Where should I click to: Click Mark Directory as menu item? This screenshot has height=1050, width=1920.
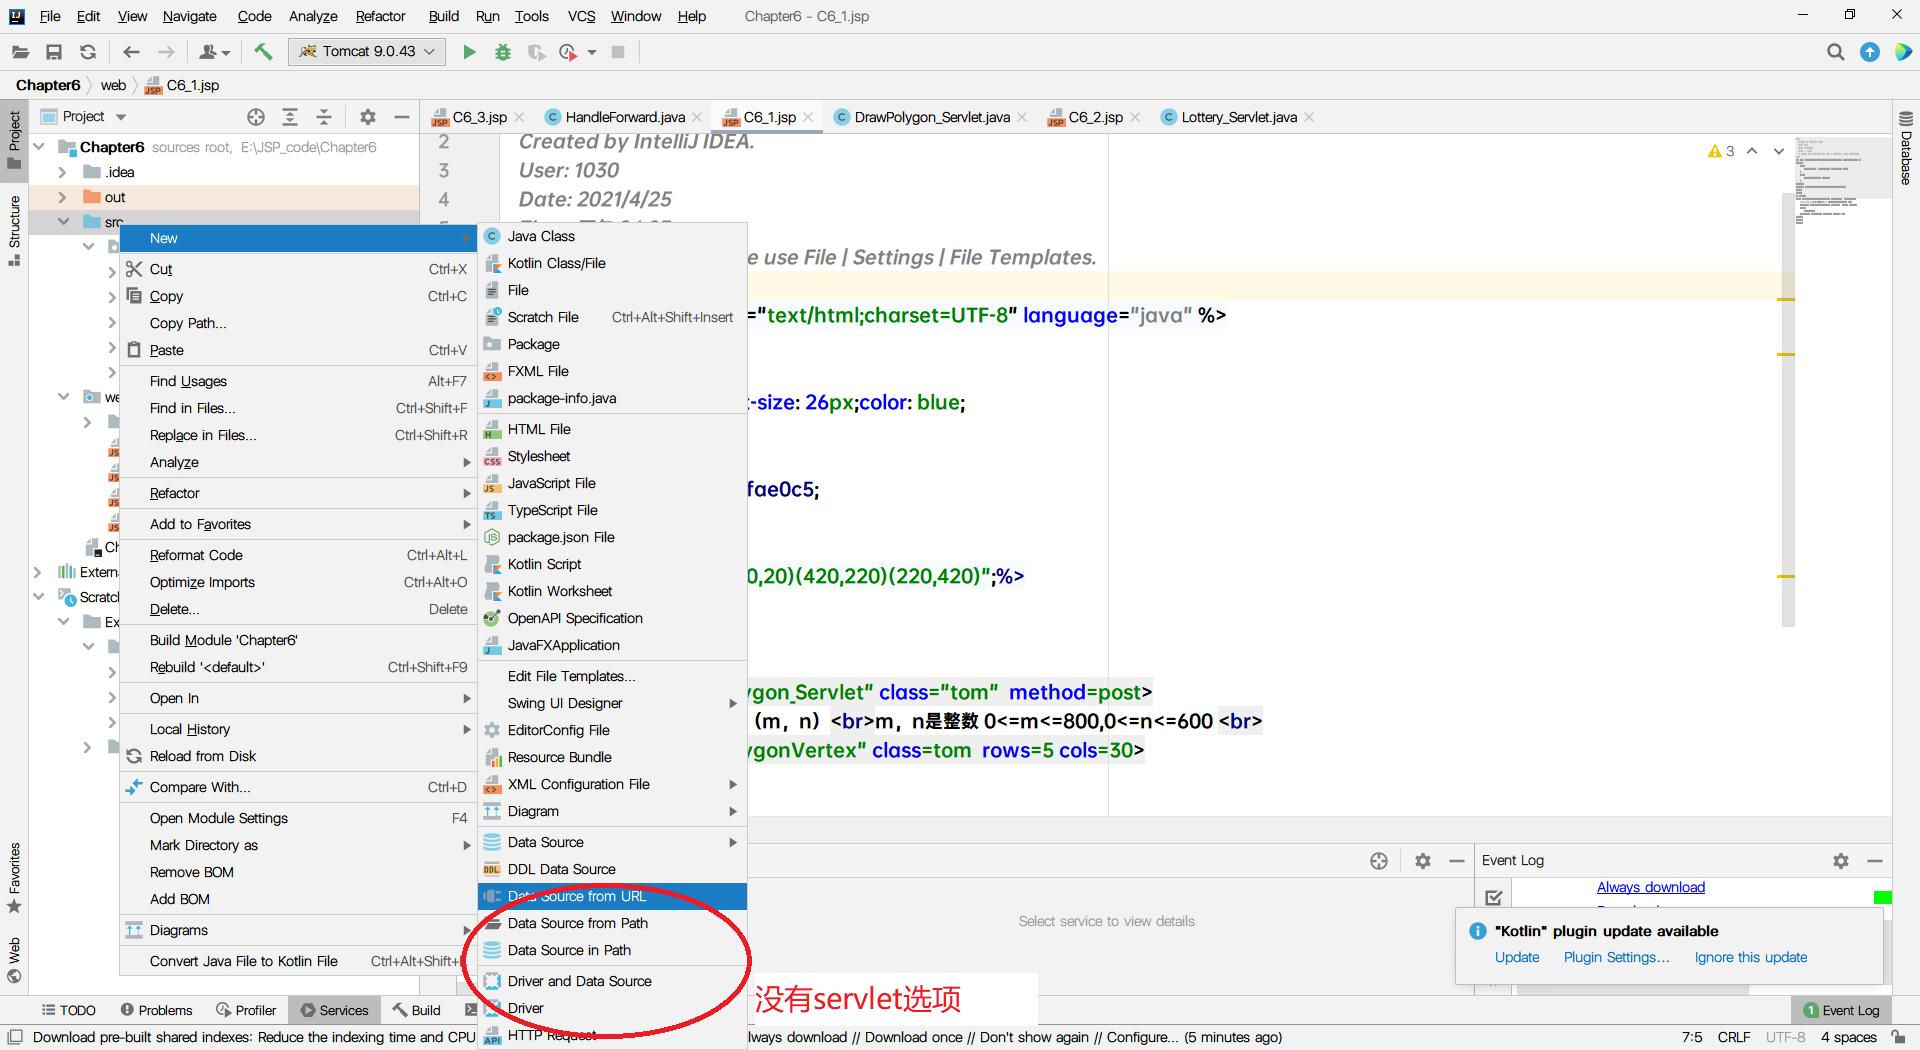pyautogui.click(x=297, y=845)
